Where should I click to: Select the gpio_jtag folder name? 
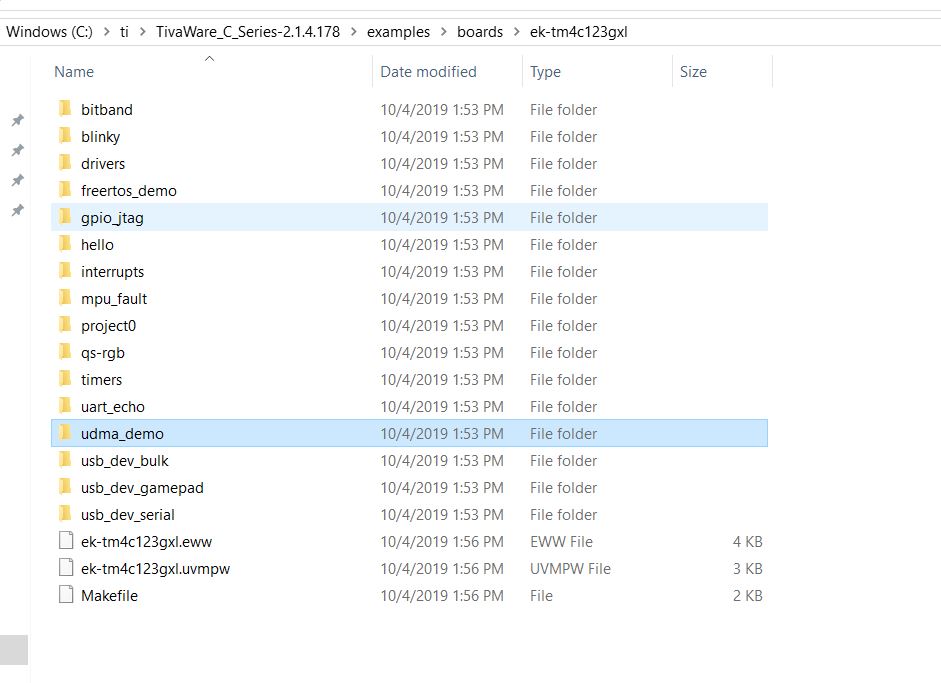(x=112, y=218)
